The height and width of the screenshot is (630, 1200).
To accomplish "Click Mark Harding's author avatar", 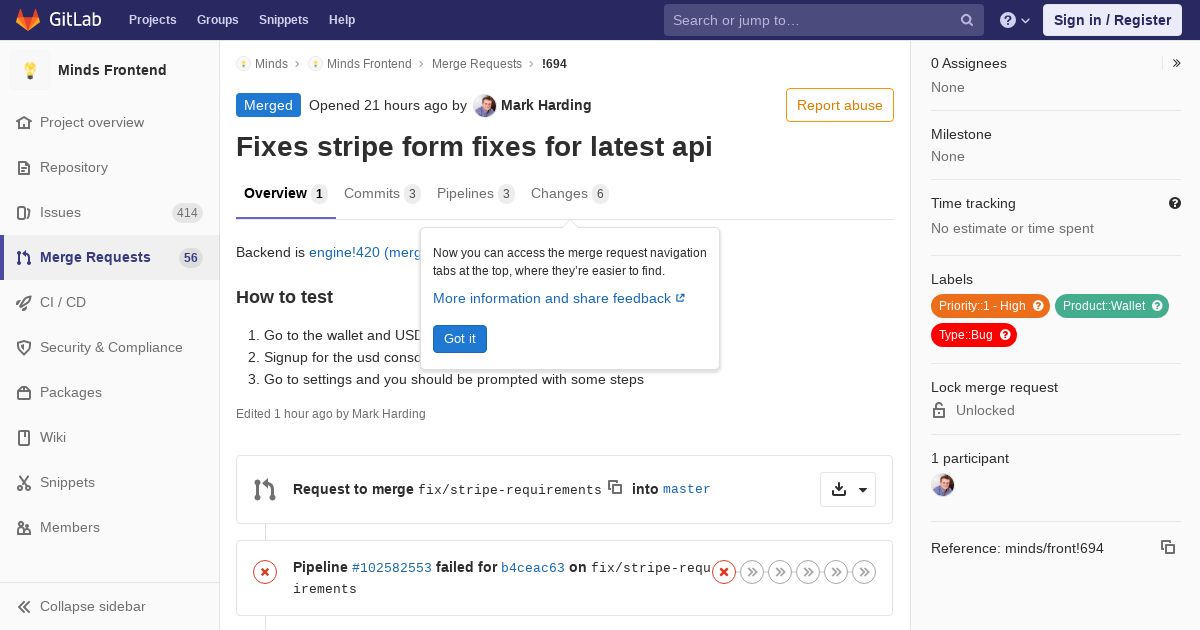I will click(x=485, y=105).
